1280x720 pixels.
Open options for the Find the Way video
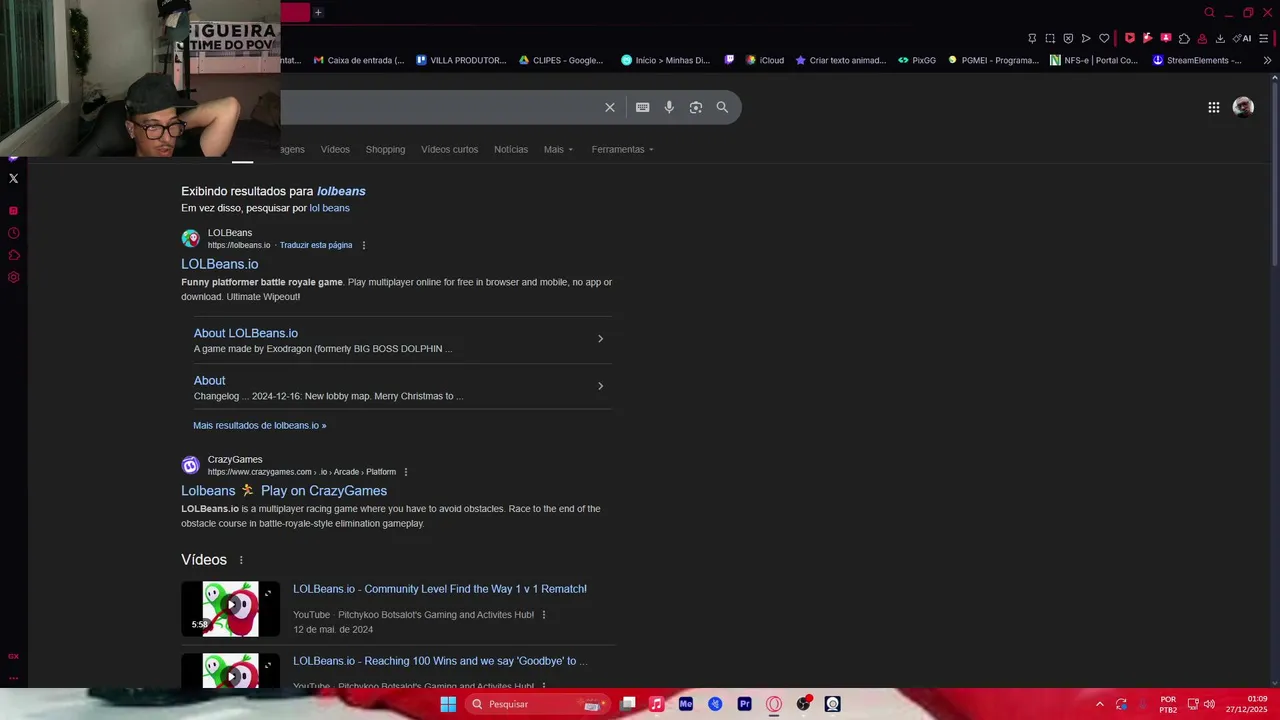pyautogui.click(x=544, y=615)
